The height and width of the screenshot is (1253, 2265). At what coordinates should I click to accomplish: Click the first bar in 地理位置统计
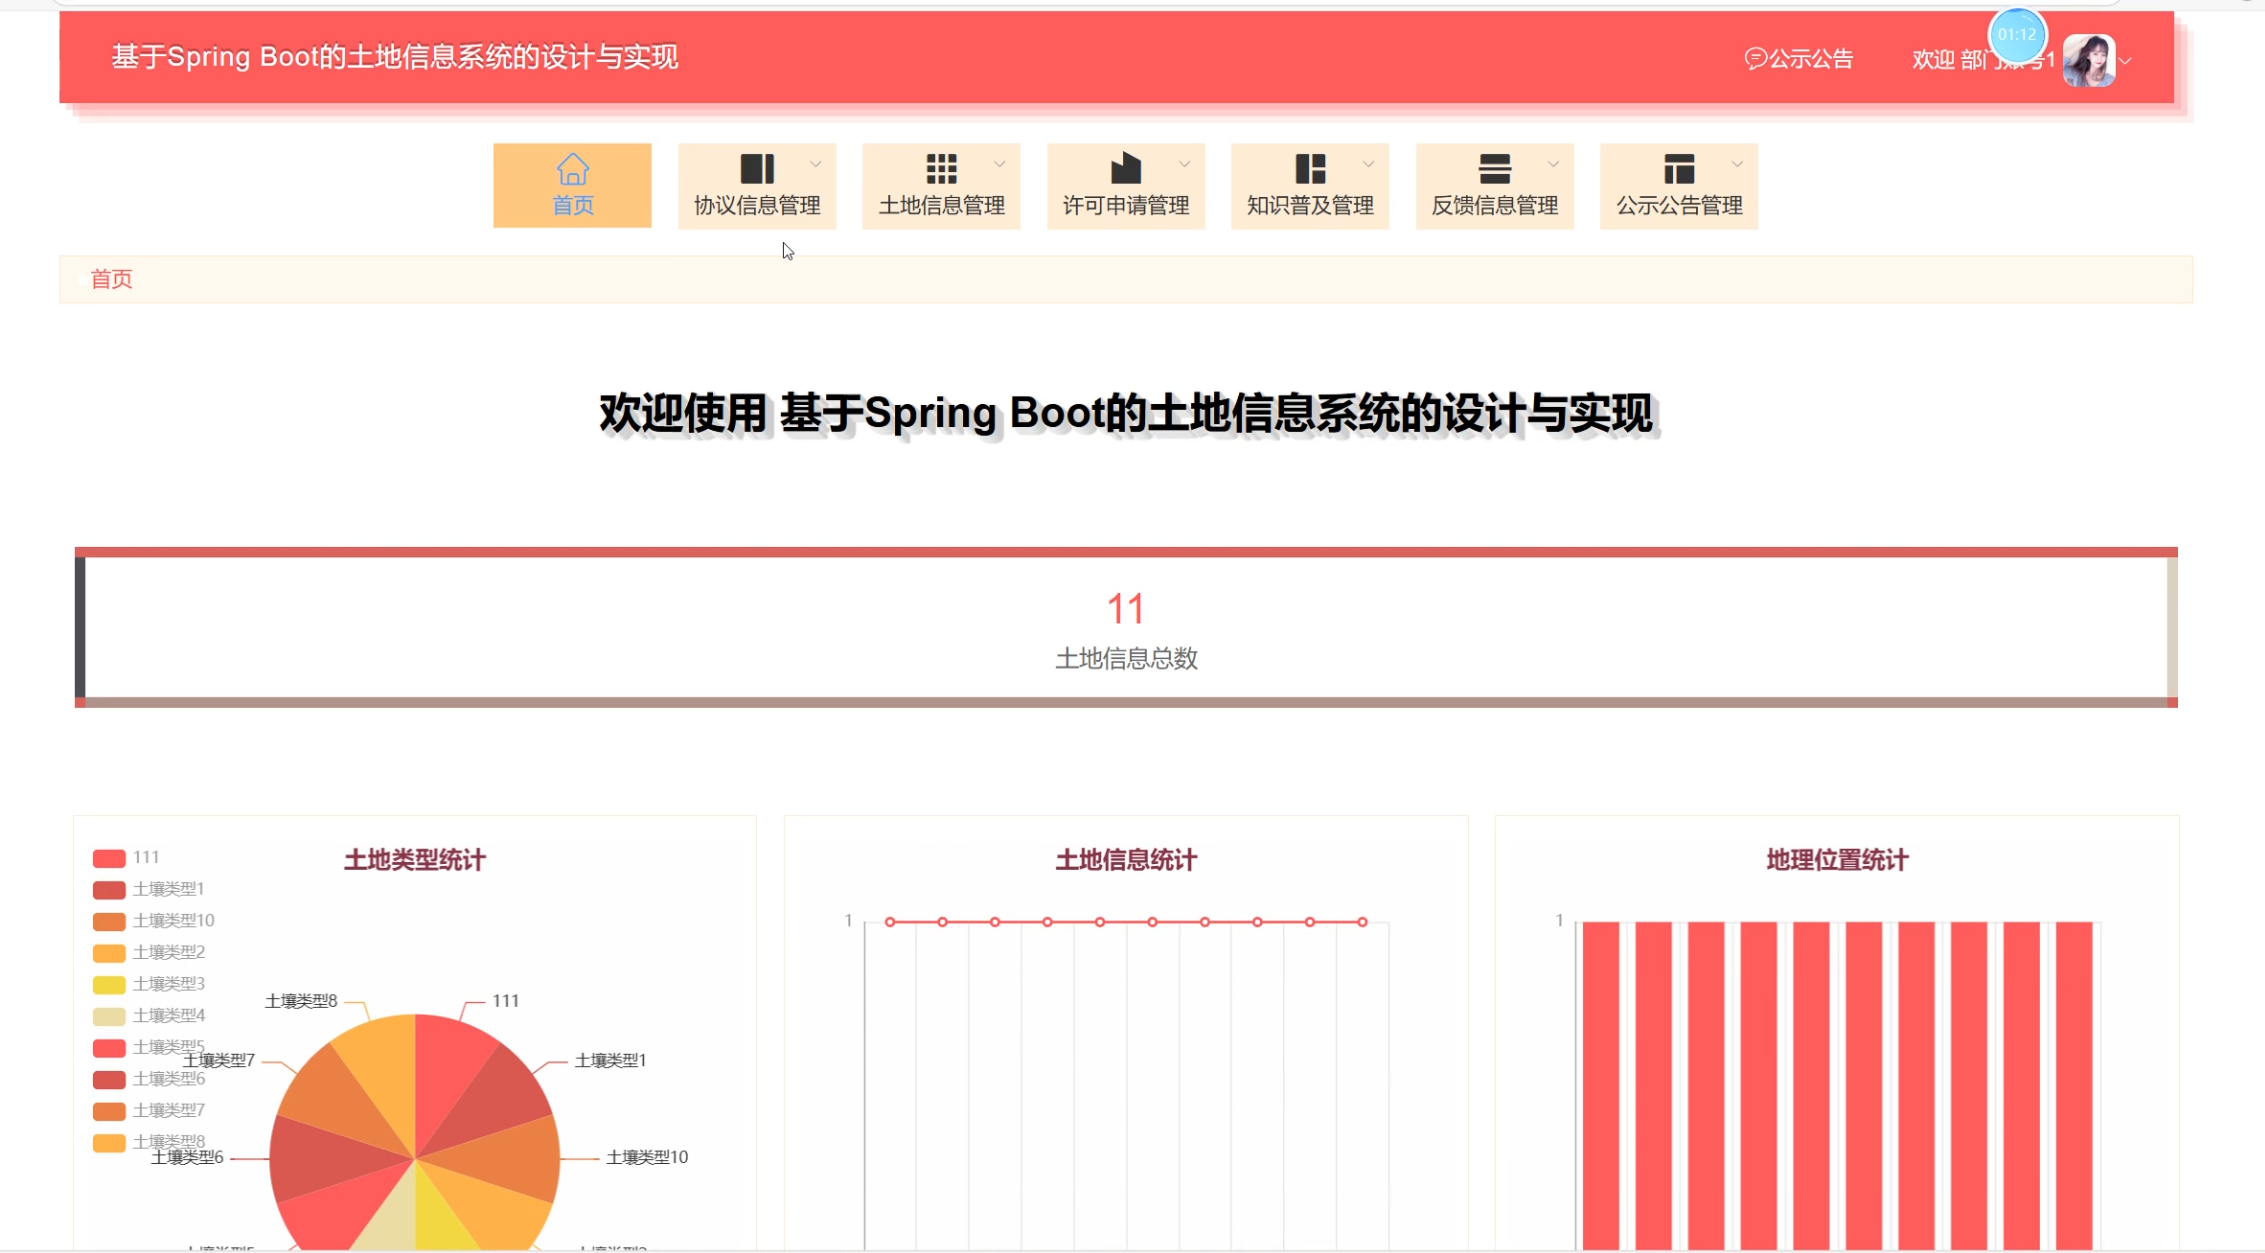[x=1601, y=1085]
